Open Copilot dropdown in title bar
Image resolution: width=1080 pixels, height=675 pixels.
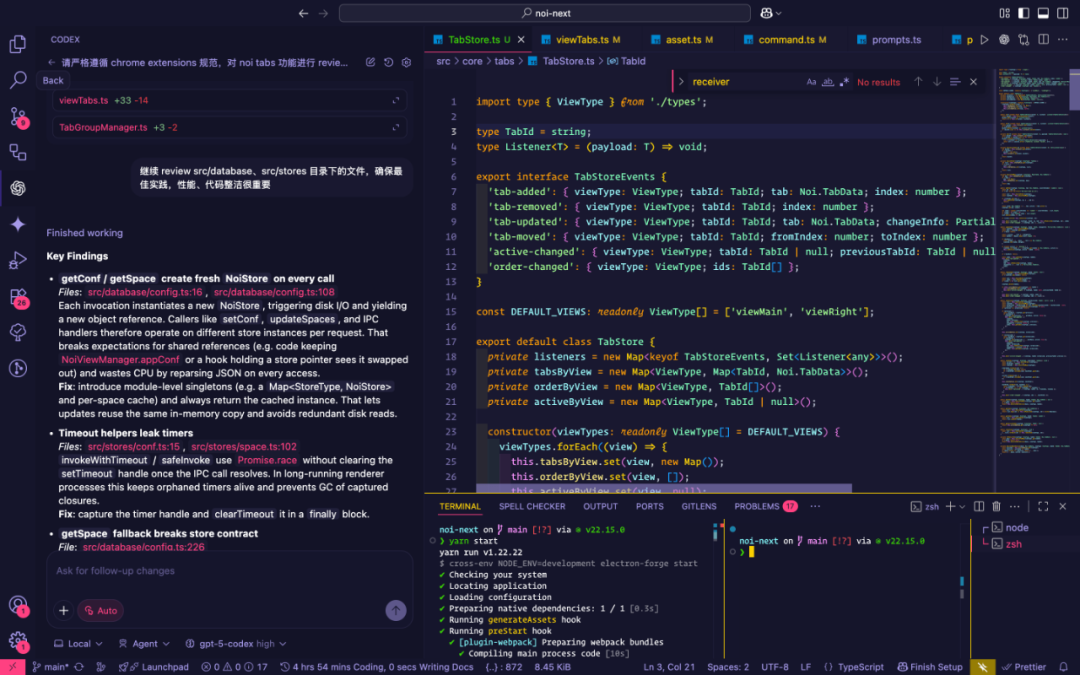(771, 13)
